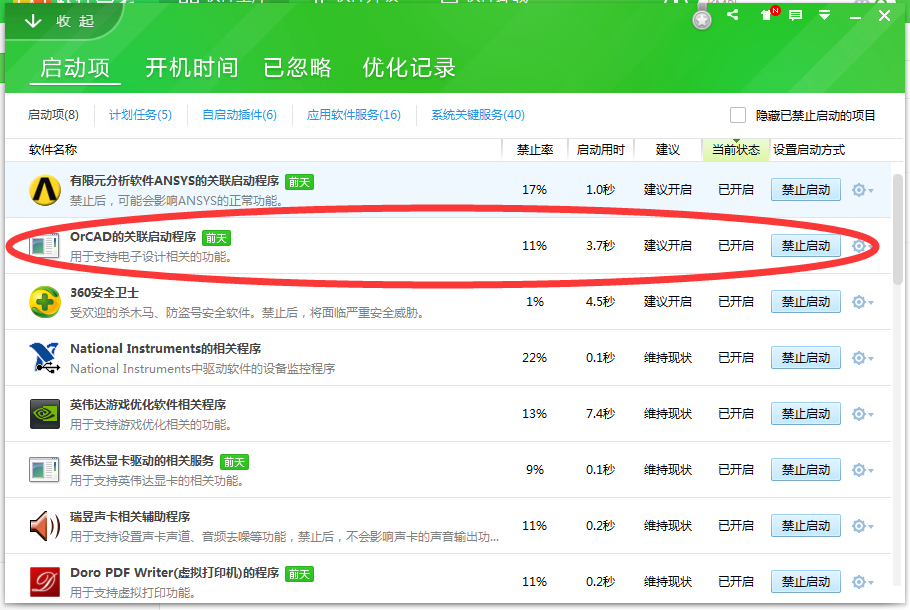Click the share icon in title bar
910x610 pixels.
coord(732,15)
